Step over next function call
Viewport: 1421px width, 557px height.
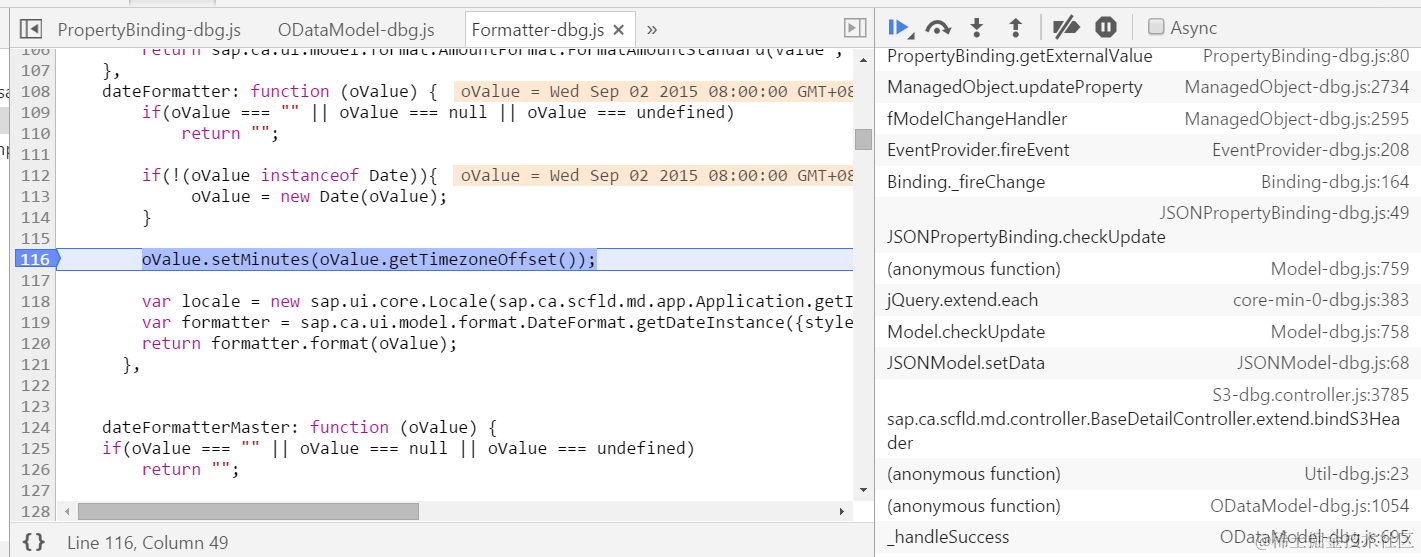[x=937, y=27]
